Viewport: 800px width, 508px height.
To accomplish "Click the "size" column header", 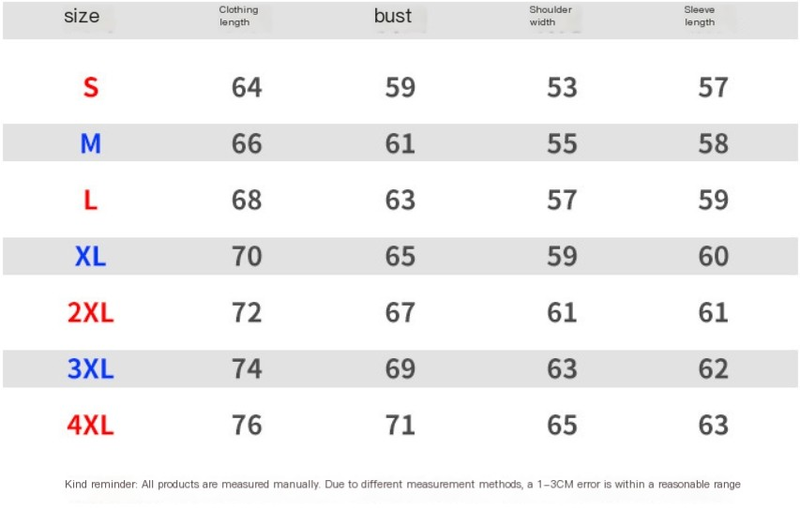I will click(x=82, y=16).
